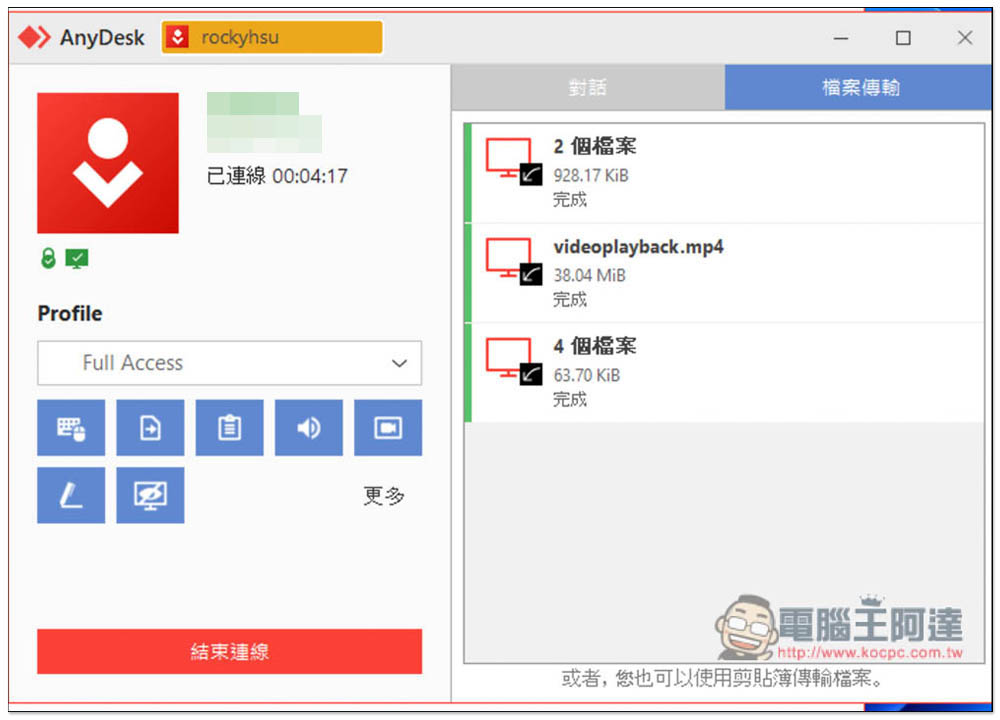Image resolution: width=1000 pixels, height=720 pixels.
Task: Toggle clipboard access permission
Action: pyautogui.click(x=229, y=427)
